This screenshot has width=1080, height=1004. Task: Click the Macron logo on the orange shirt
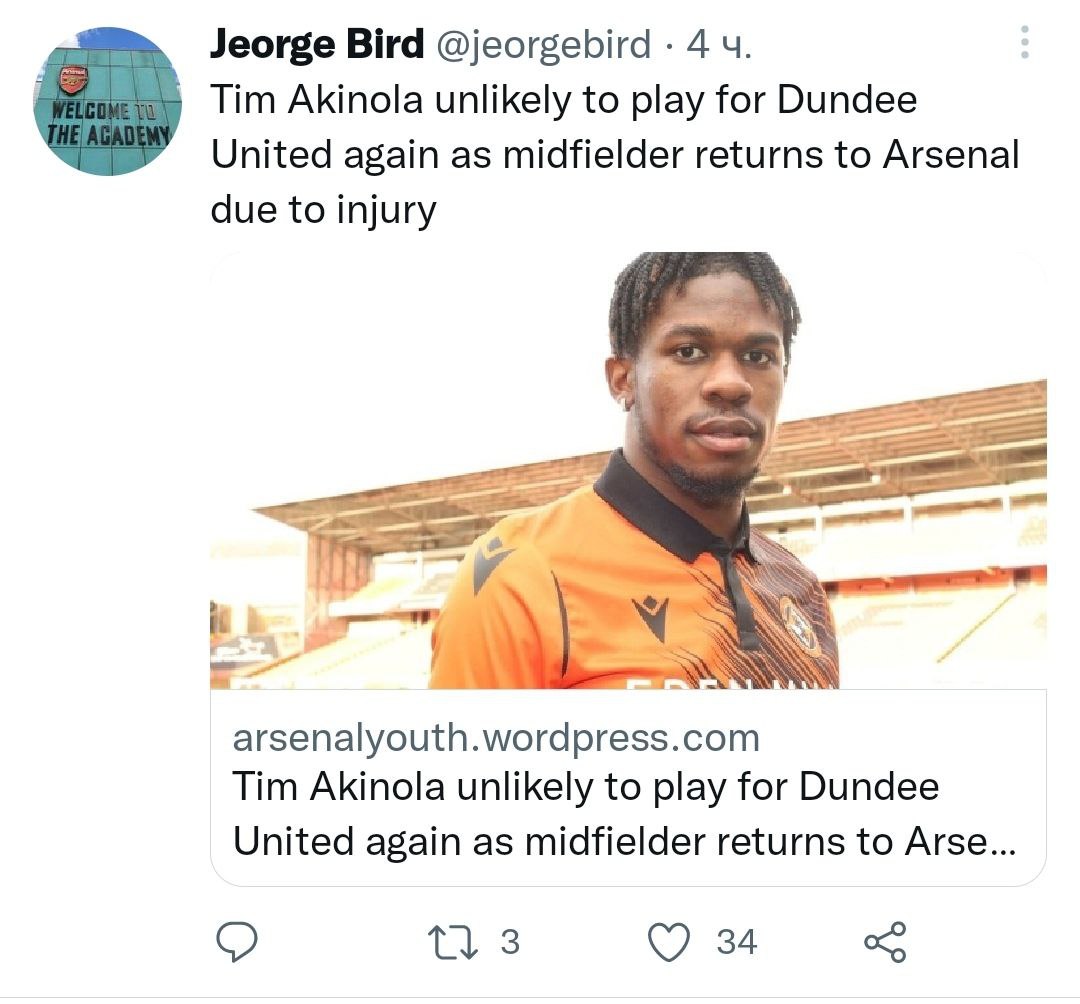651,618
